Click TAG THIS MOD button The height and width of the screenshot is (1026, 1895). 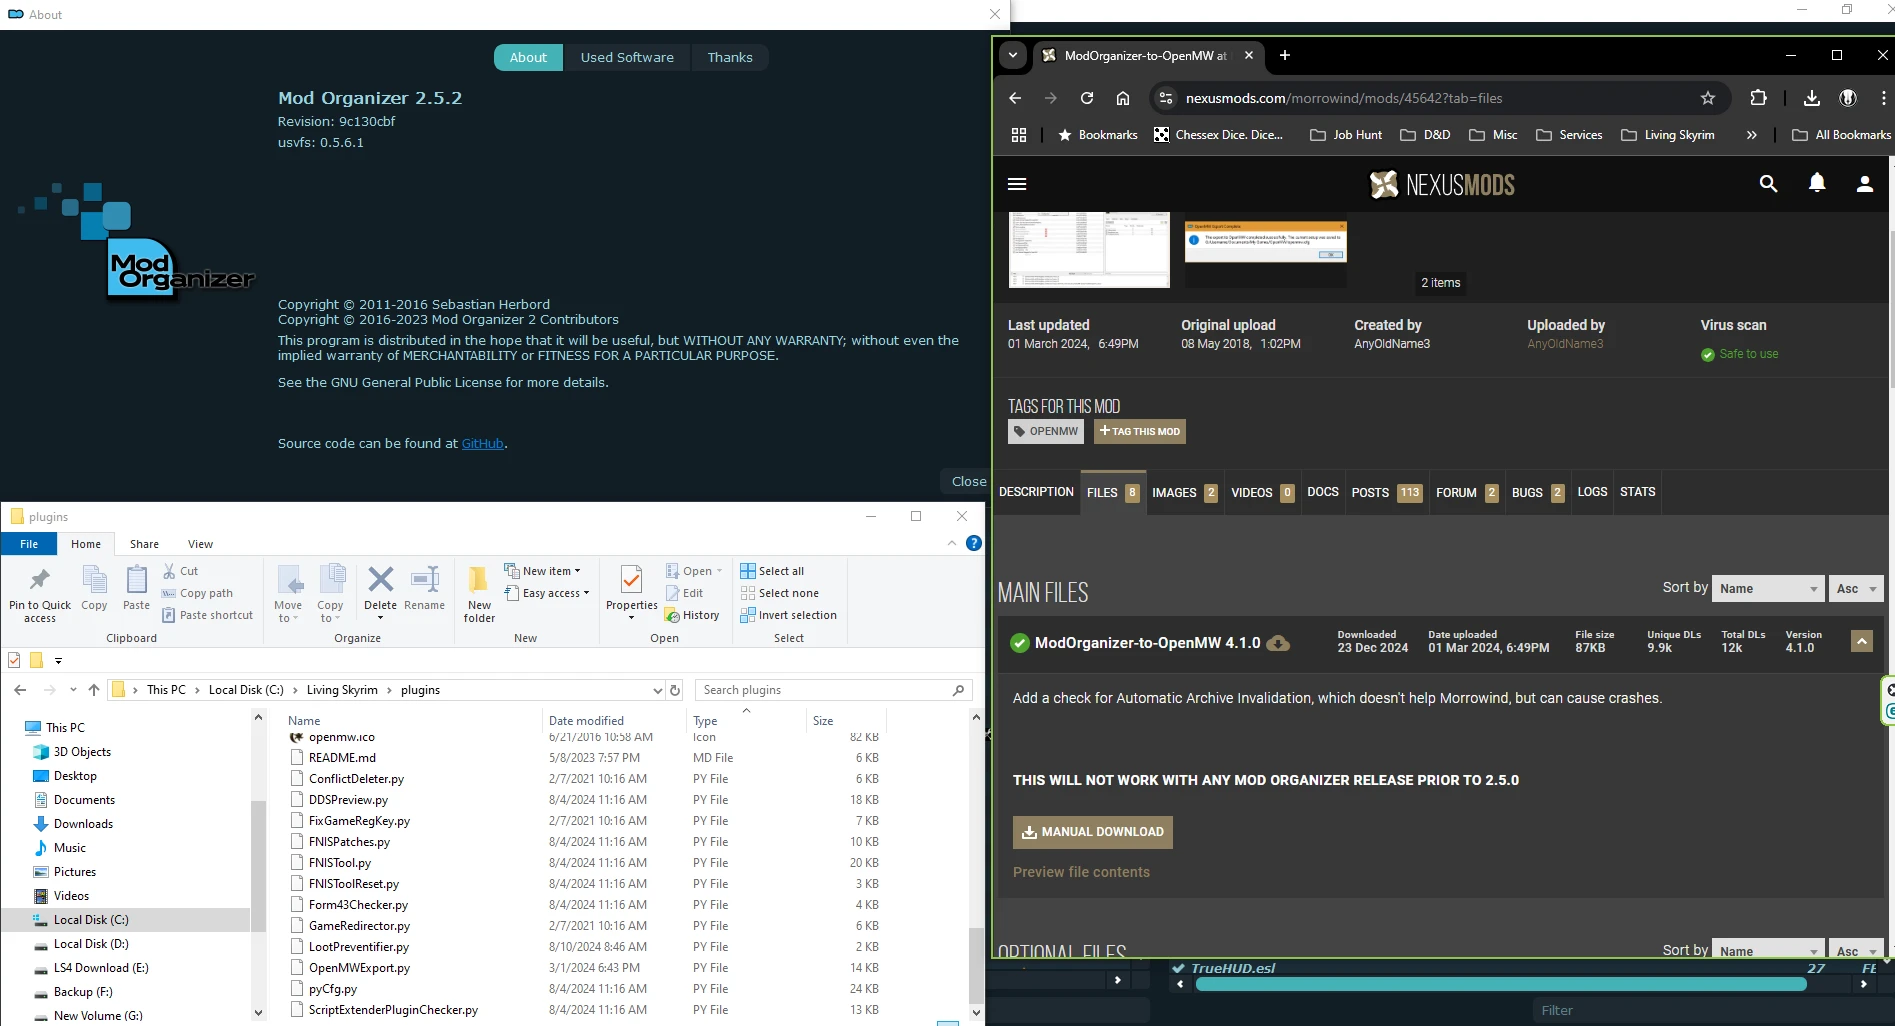(x=1139, y=432)
